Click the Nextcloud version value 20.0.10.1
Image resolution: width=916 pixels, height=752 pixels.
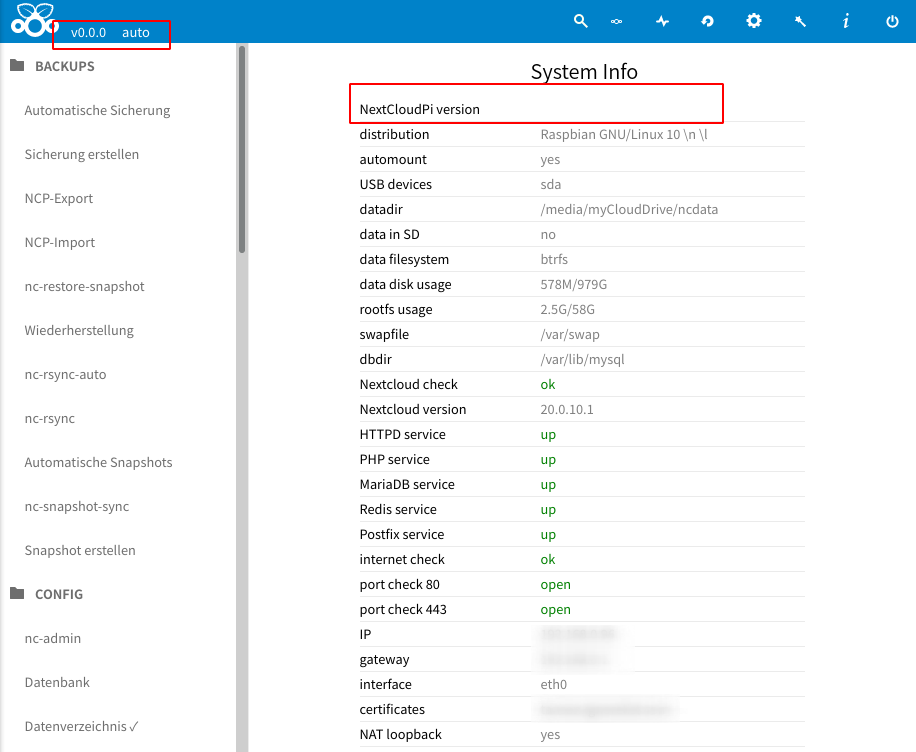point(568,409)
